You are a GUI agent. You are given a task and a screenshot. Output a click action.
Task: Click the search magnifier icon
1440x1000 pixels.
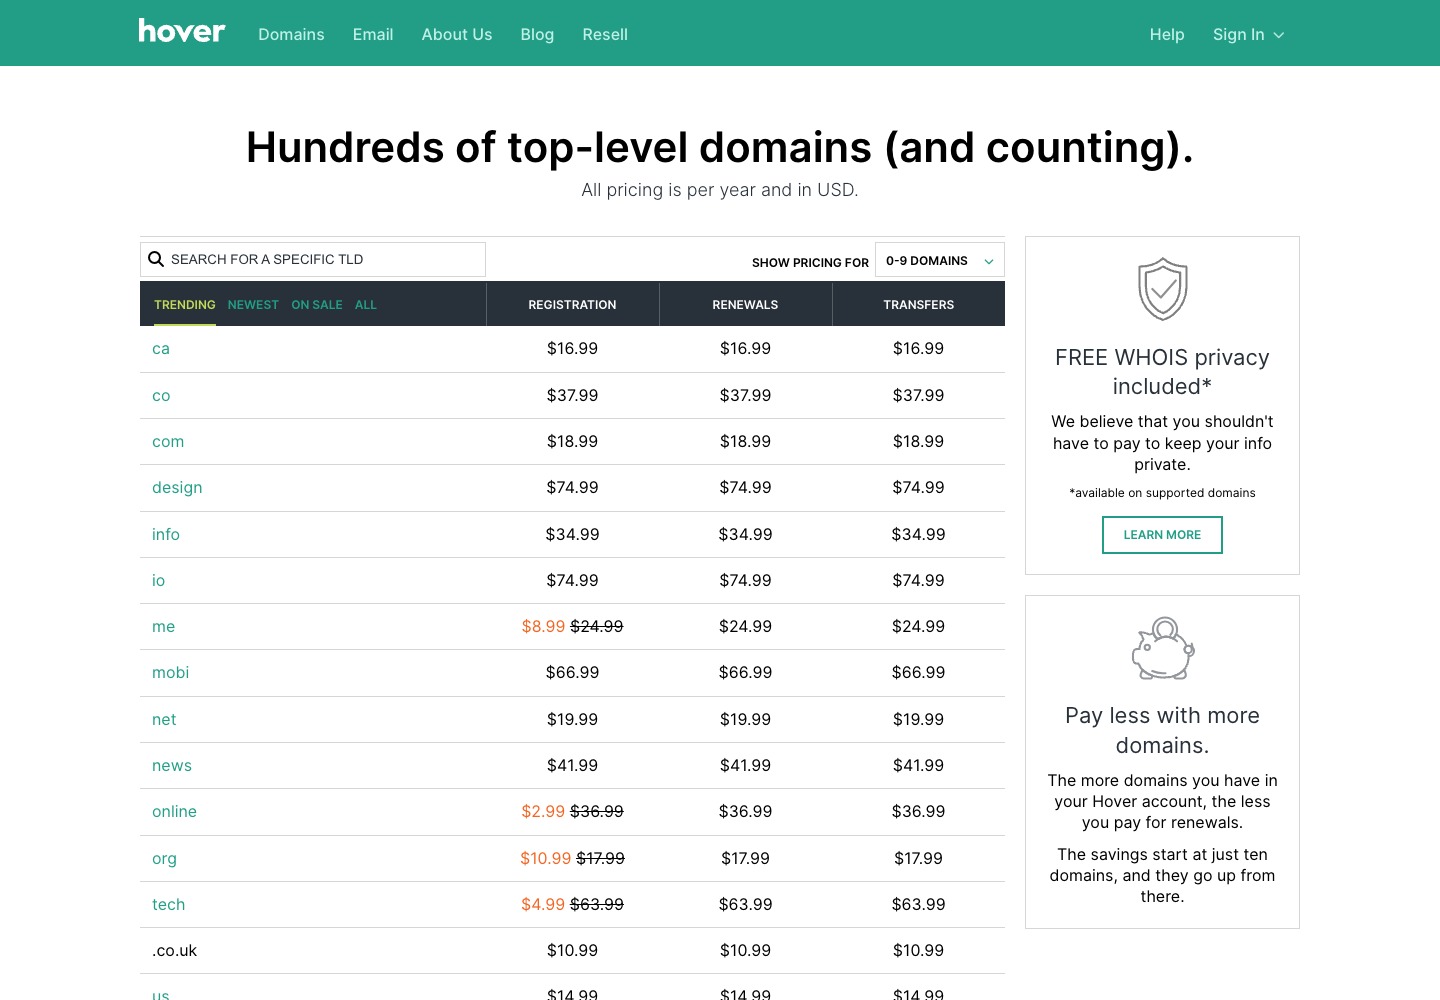point(156,260)
